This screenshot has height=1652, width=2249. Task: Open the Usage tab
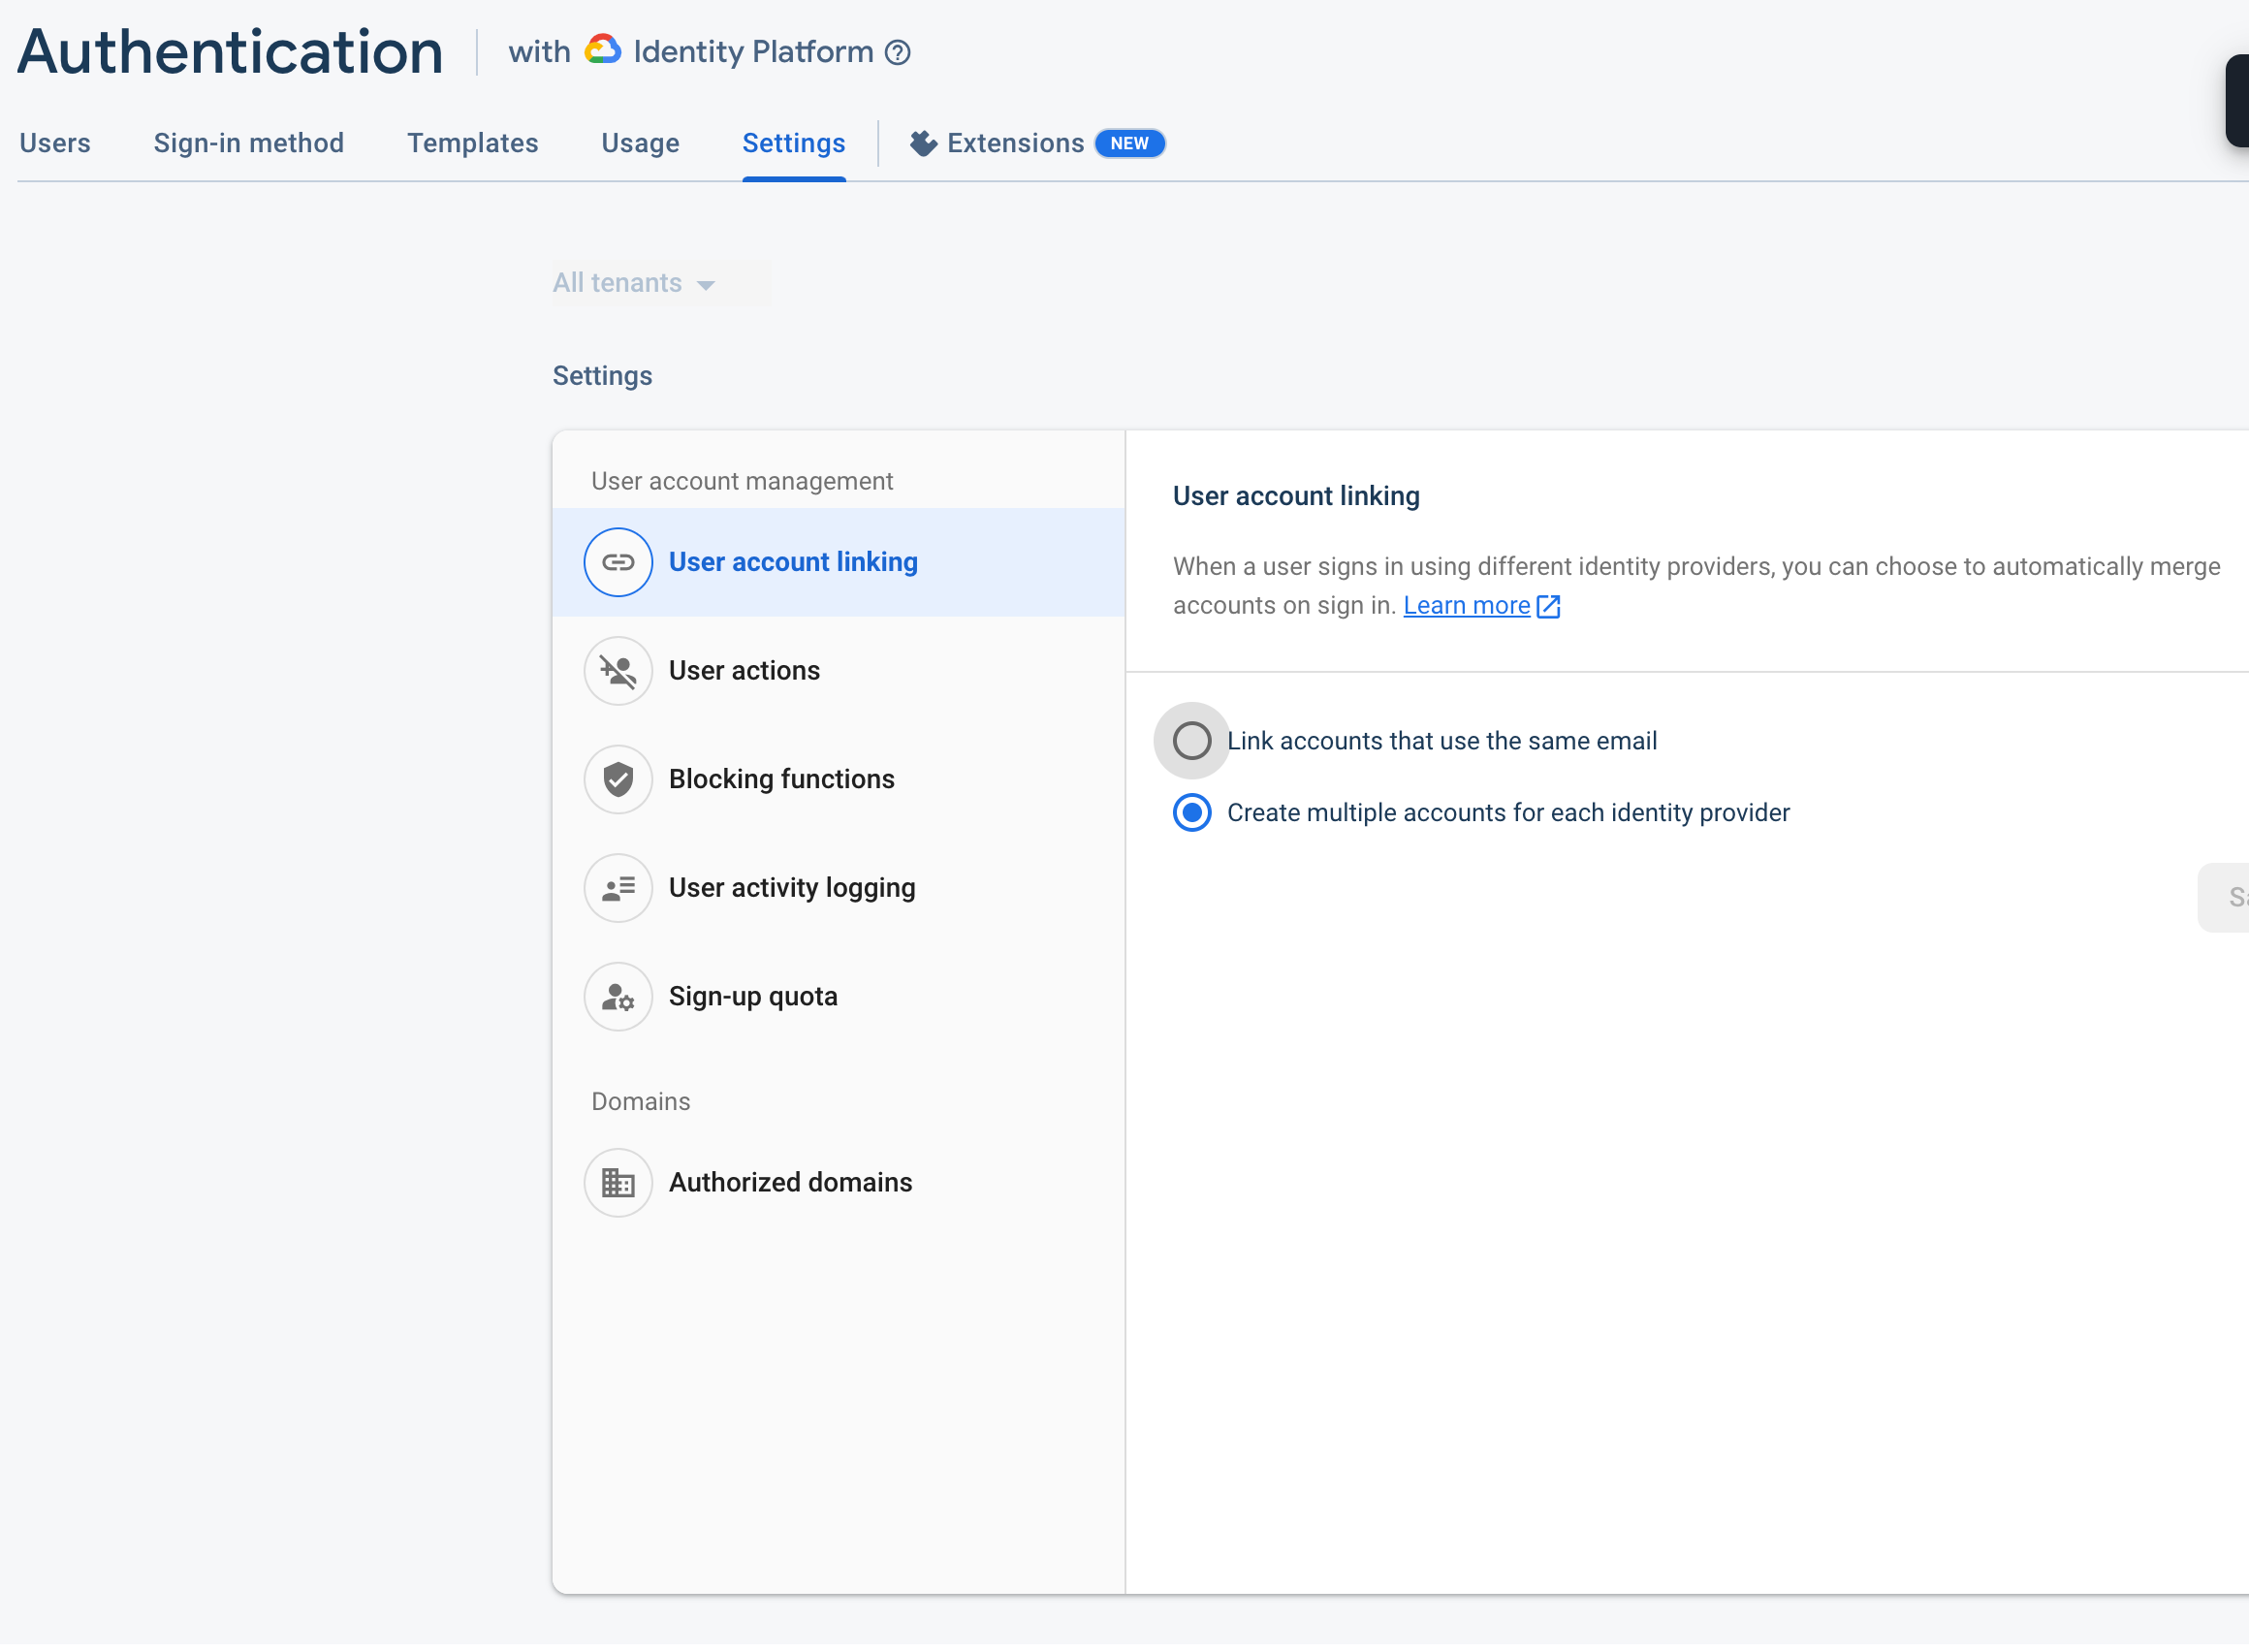640,143
